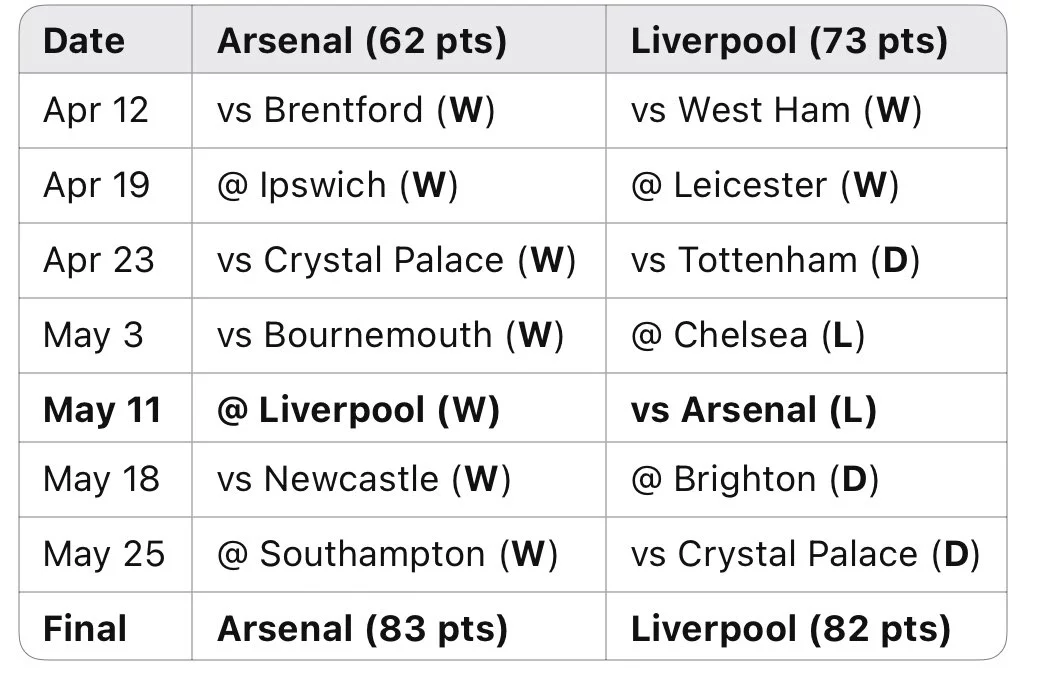Click the Arsenal (62 pts) header
The height and width of the screenshot is (673, 1042).
[361, 41]
